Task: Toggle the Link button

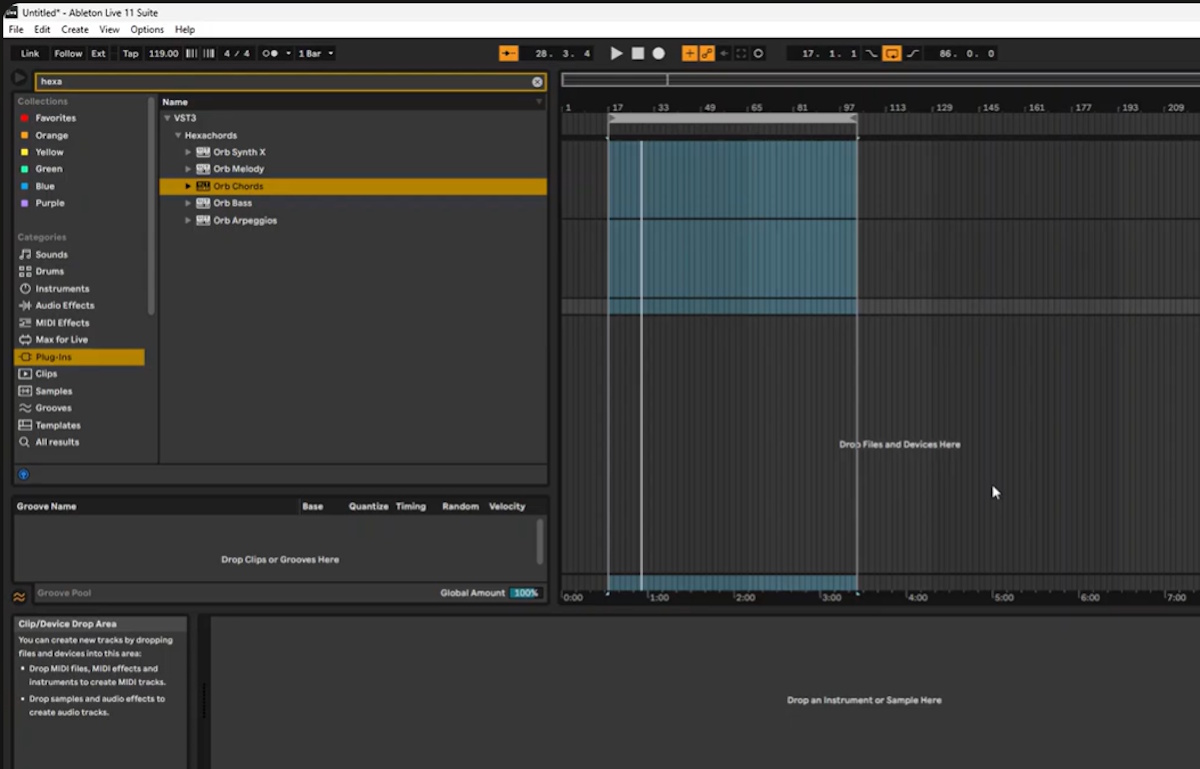Action: (x=30, y=53)
